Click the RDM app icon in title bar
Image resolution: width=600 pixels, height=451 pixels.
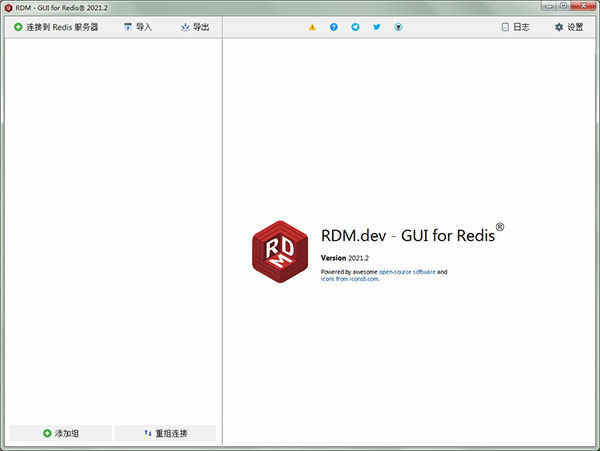[8, 8]
